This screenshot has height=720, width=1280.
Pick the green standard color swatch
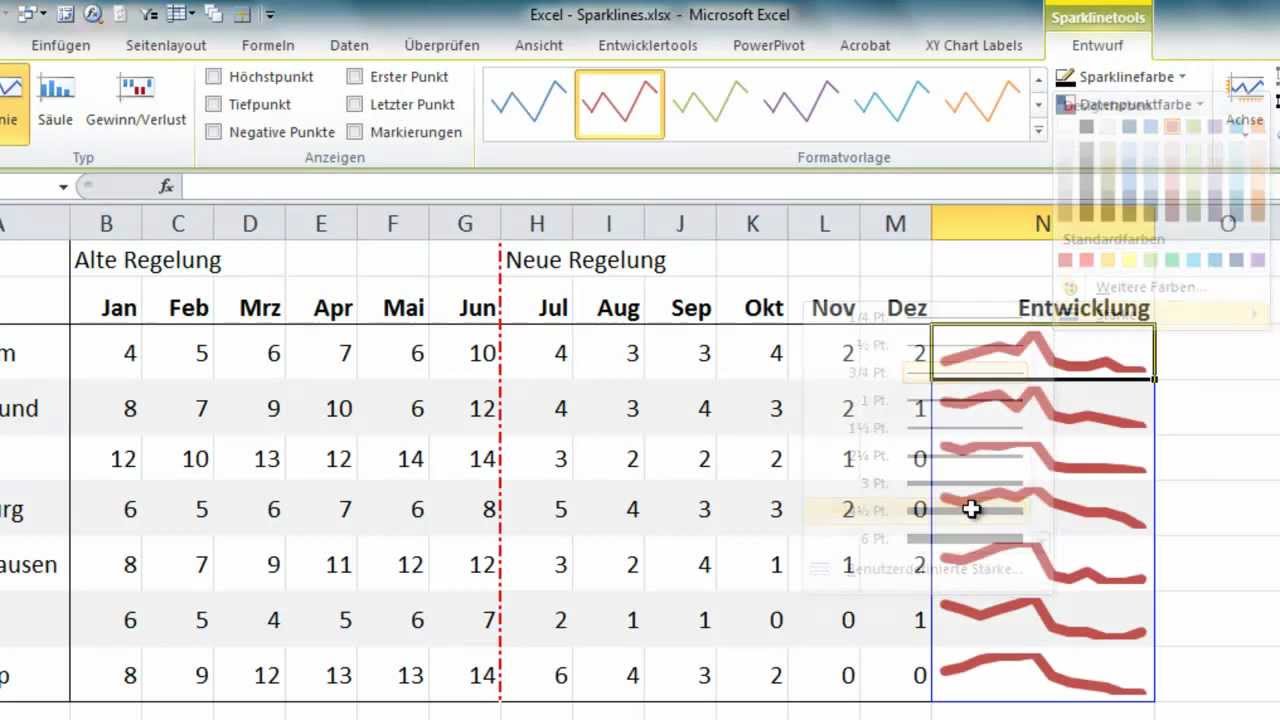pyautogui.click(x=1172, y=260)
